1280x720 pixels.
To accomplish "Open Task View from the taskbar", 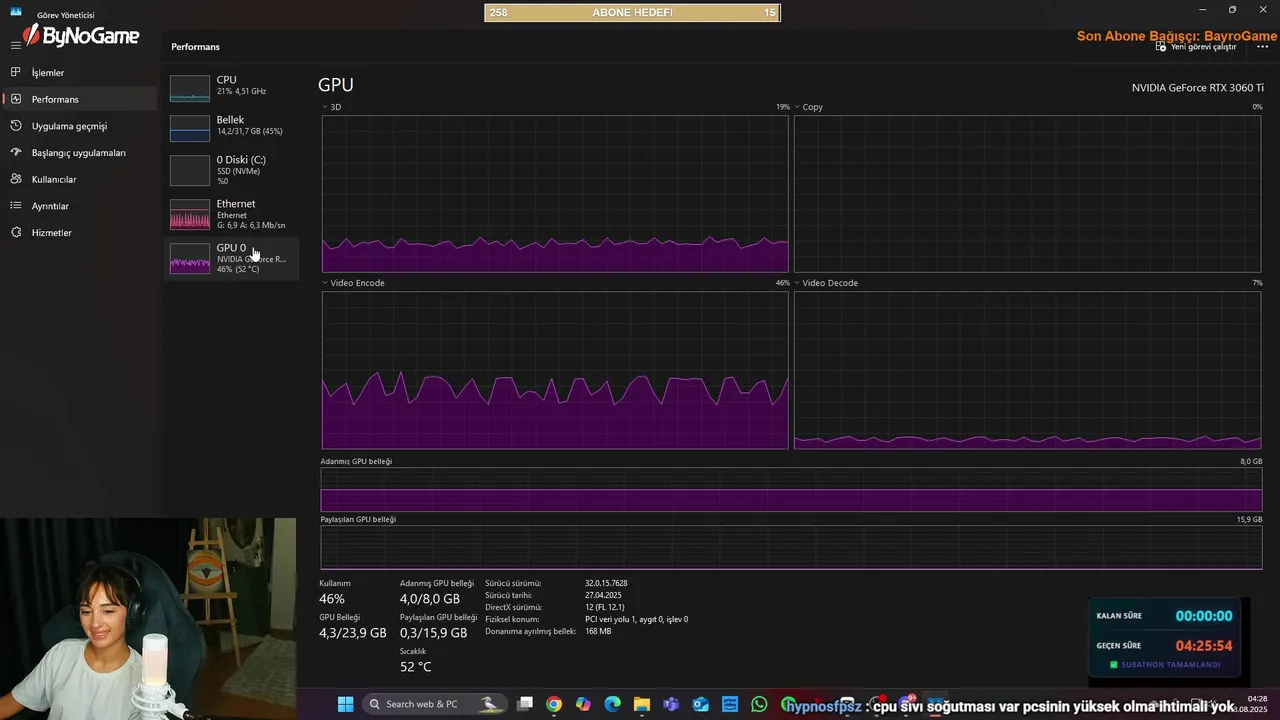I will [525, 704].
